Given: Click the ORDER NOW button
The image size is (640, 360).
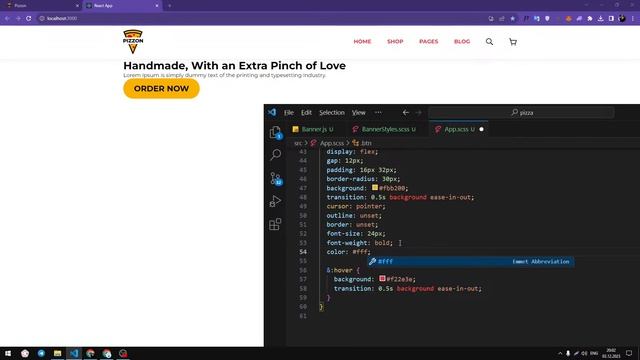Looking at the screenshot, I should pos(161,89).
